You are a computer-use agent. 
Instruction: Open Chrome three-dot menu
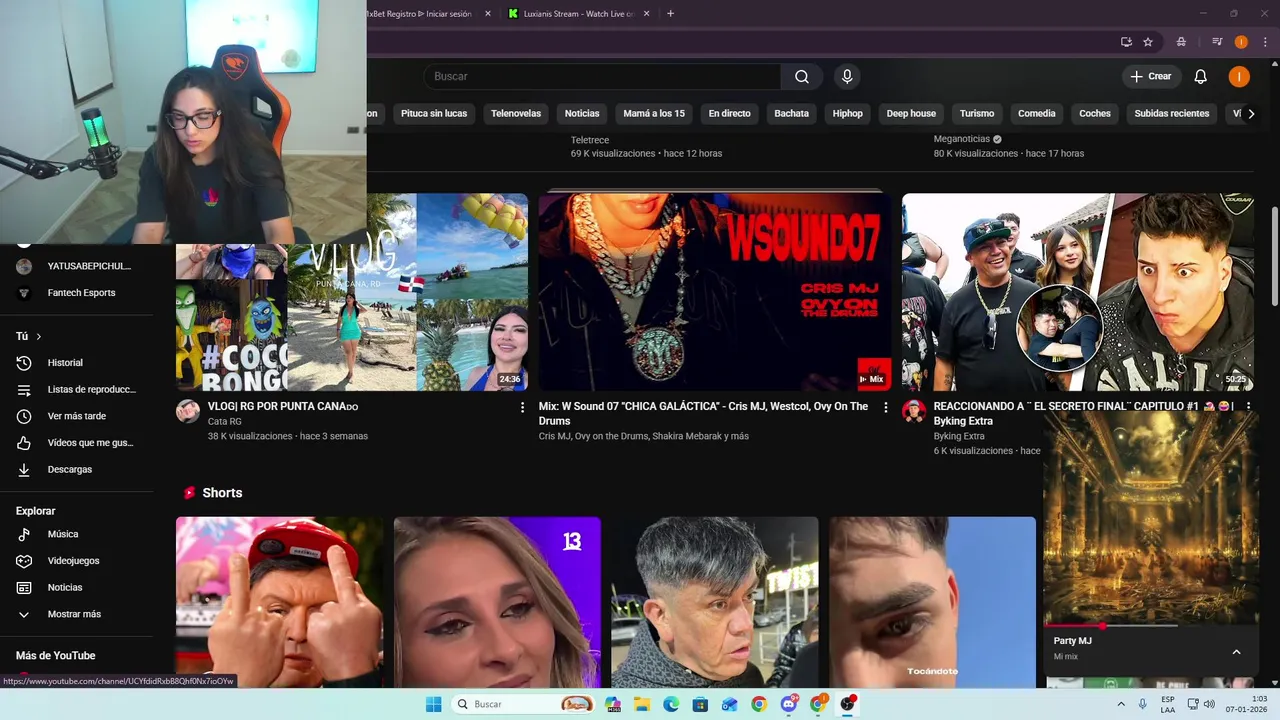(1265, 42)
